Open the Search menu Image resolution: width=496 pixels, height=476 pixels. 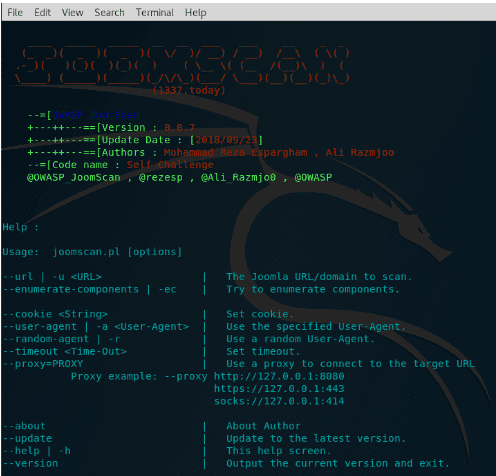[109, 13]
